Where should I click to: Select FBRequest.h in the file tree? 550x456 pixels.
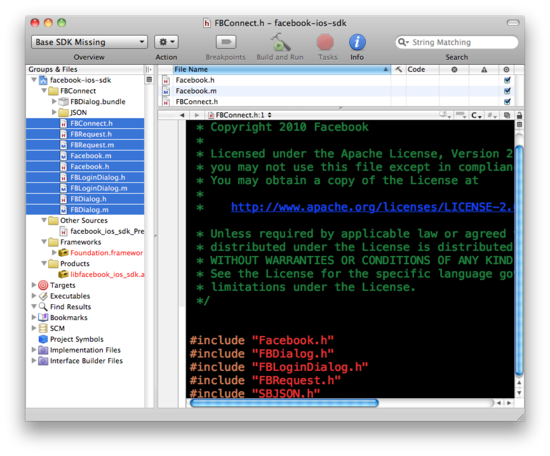pyautogui.click(x=85, y=134)
